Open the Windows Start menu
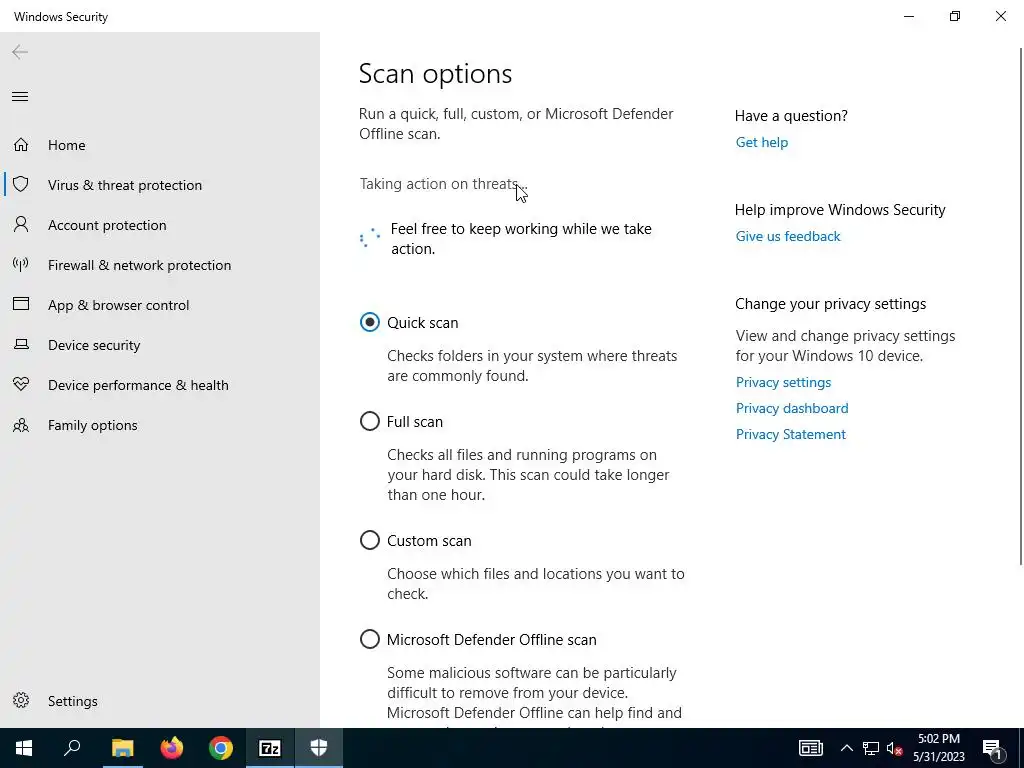This screenshot has width=1024, height=768. click(x=24, y=748)
